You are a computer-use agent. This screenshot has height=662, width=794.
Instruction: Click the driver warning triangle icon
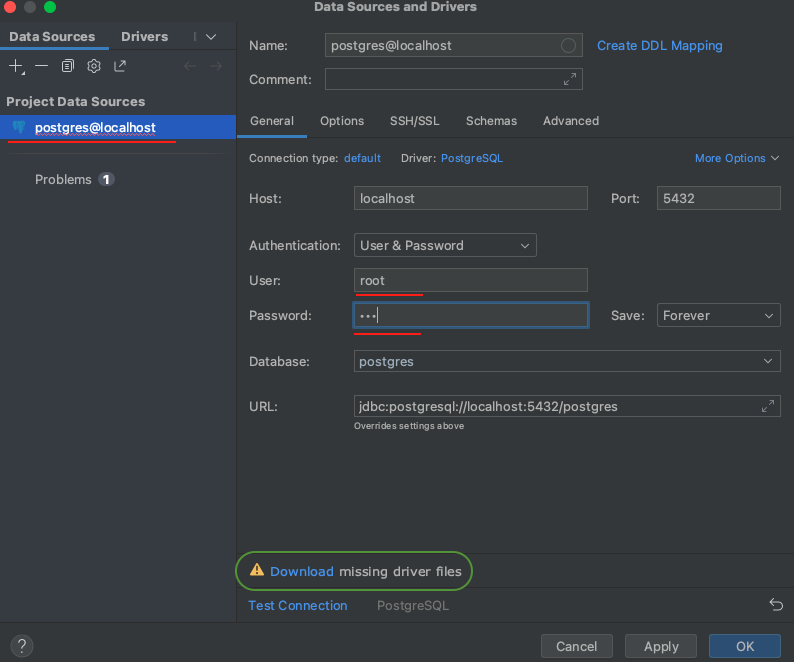click(x=257, y=570)
